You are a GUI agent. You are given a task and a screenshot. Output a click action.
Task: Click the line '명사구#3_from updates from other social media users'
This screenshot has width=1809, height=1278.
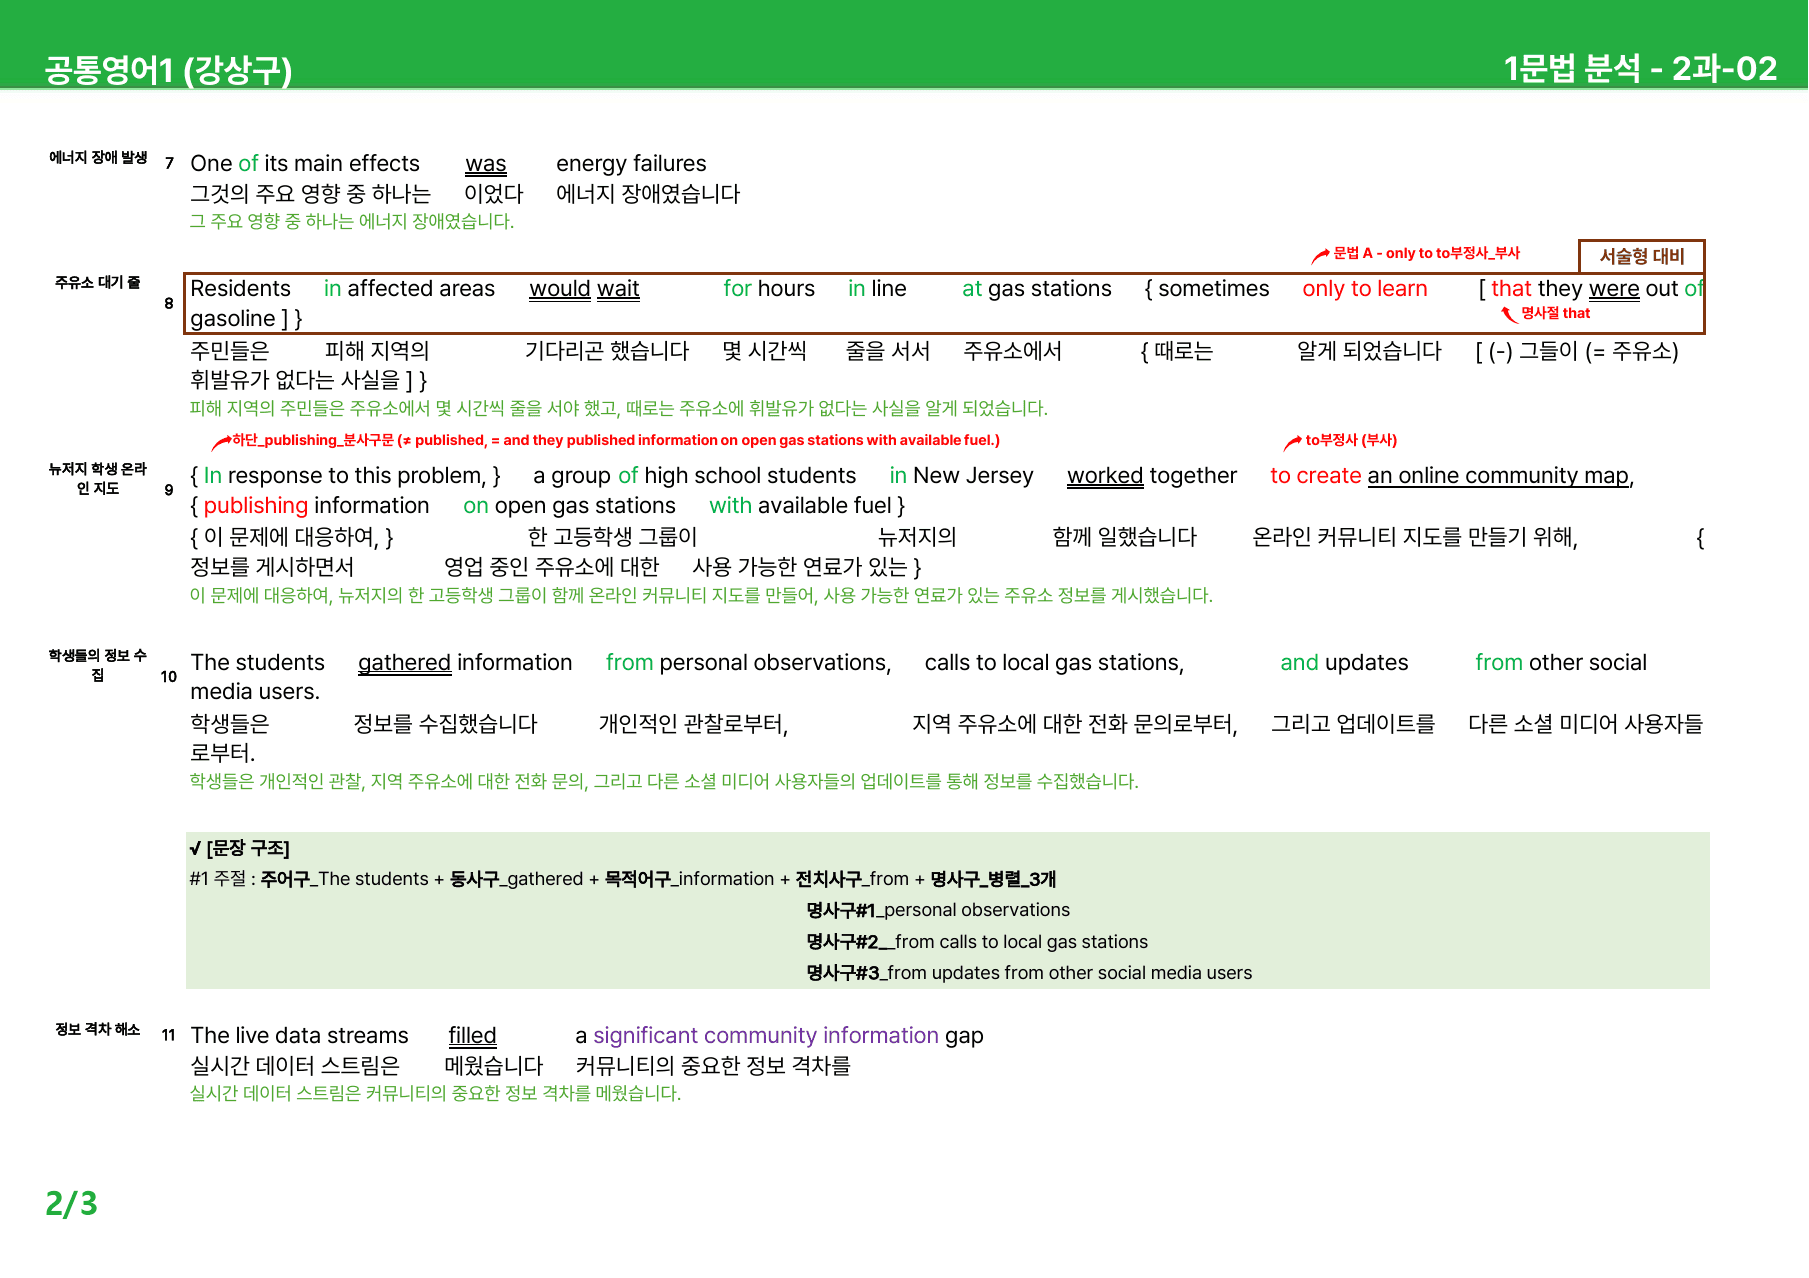click(1029, 973)
